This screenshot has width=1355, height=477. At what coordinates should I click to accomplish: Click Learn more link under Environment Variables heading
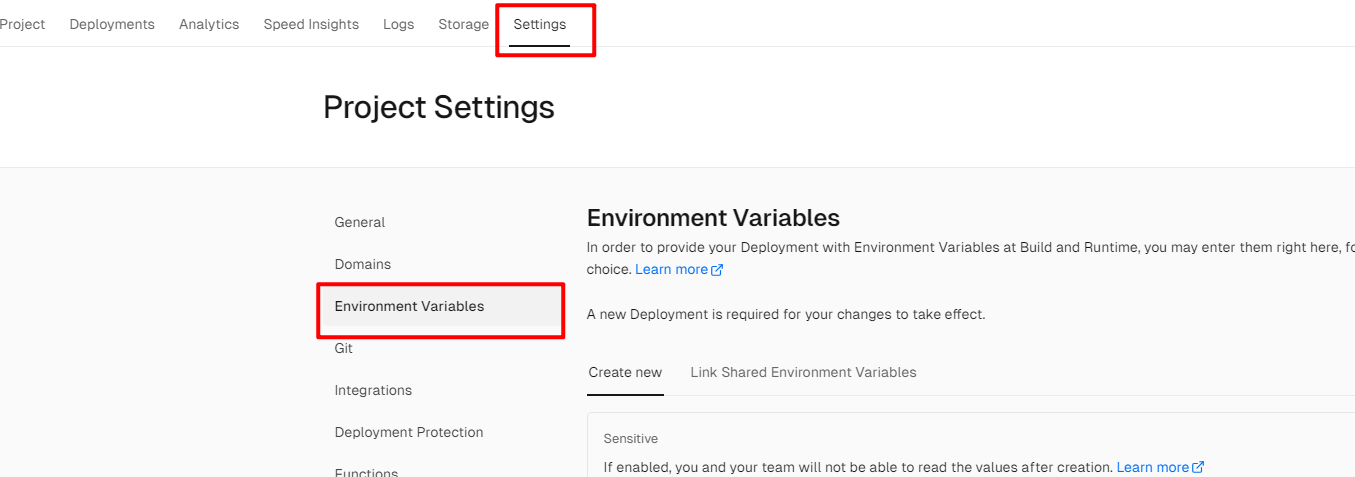[671, 270]
